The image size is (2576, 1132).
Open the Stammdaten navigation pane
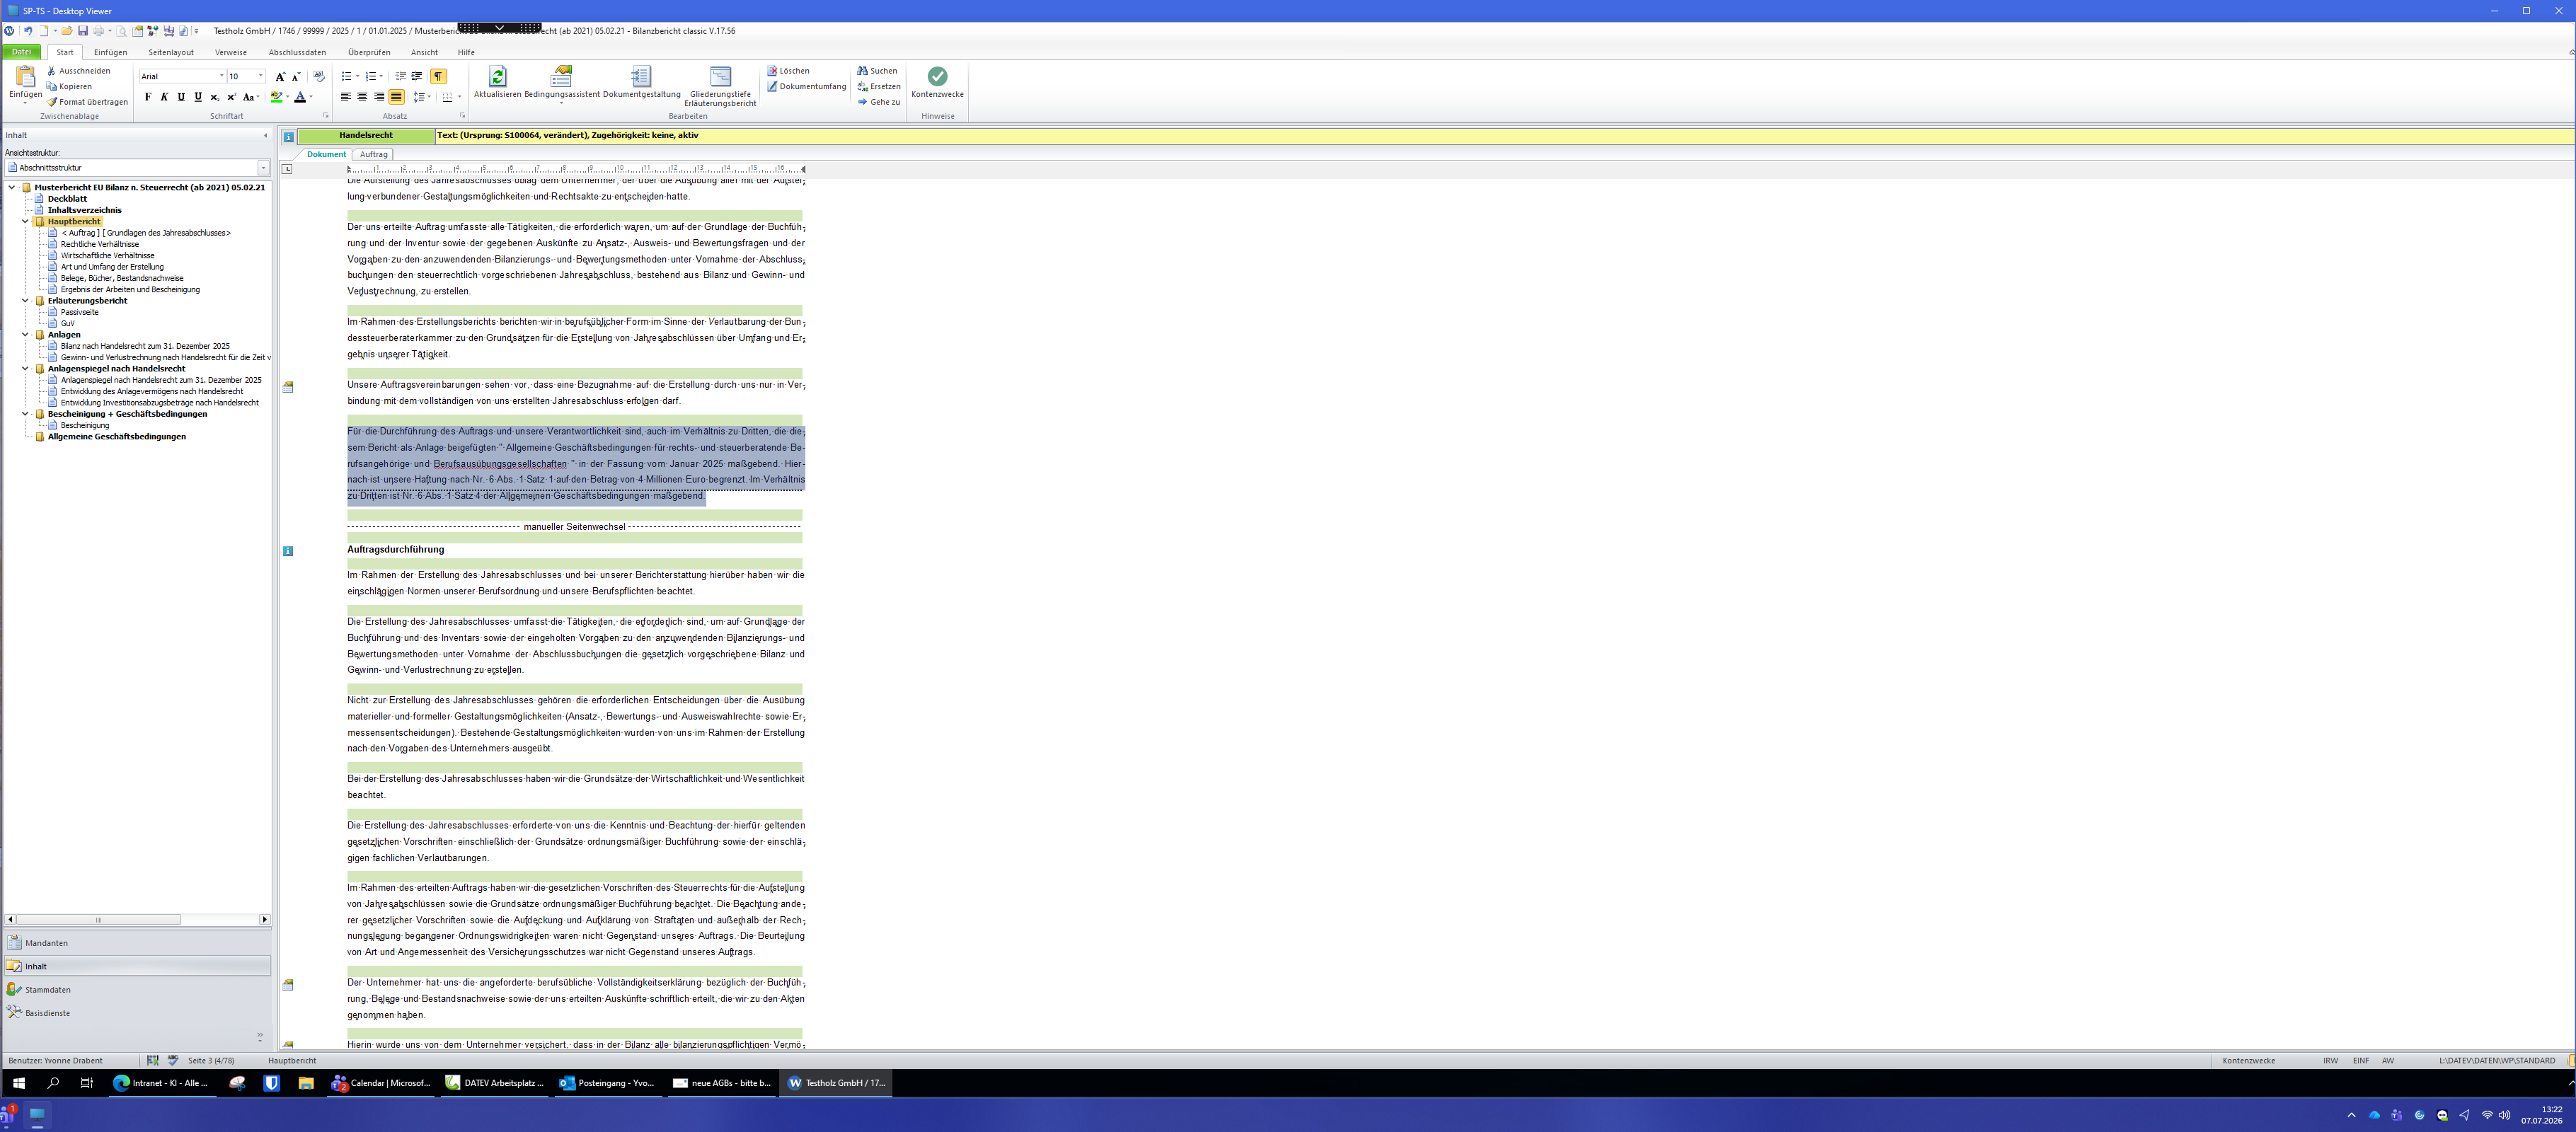[x=138, y=990]
